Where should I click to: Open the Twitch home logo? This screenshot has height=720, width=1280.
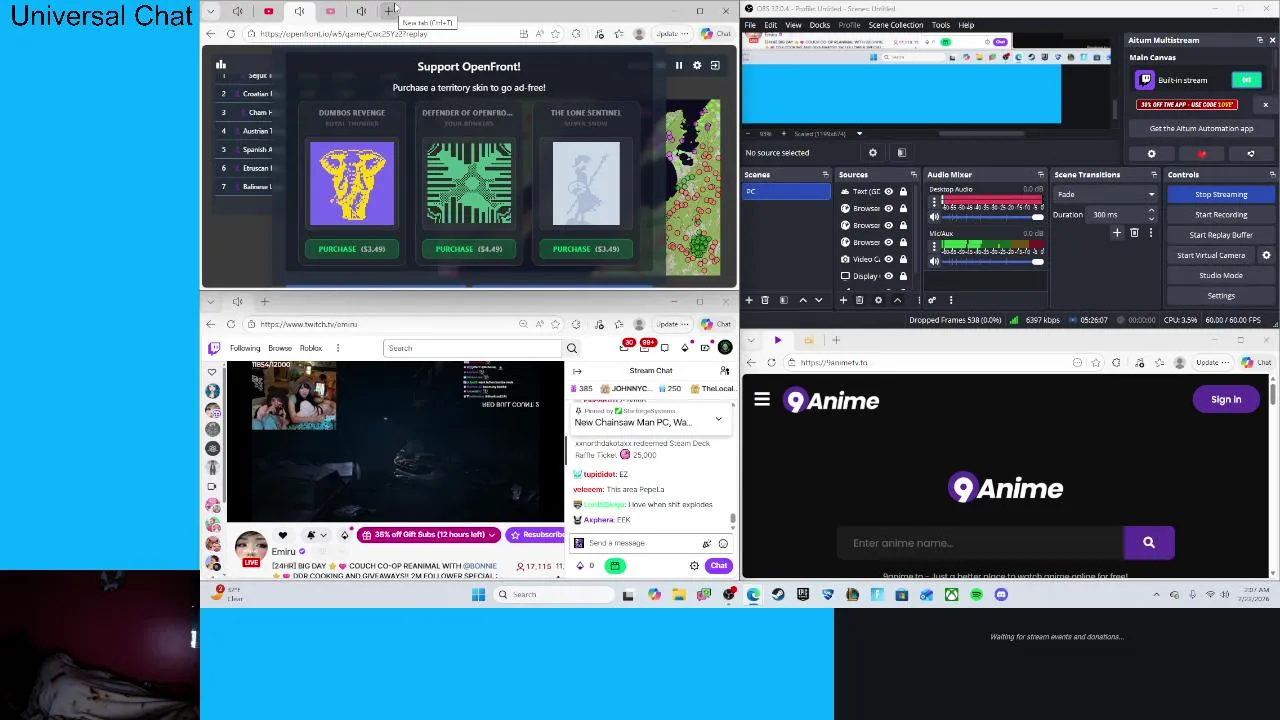click(214, 348)
